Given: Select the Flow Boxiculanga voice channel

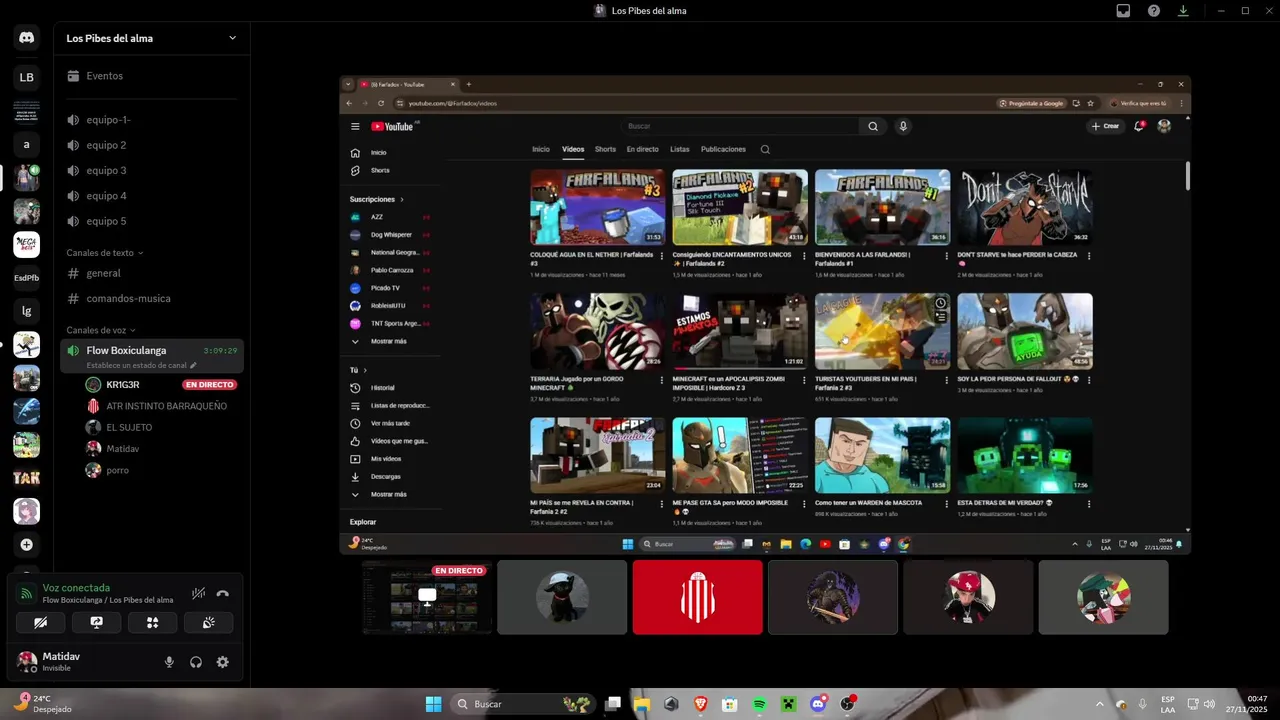Looking at the screenshot, I should [151, 355].
